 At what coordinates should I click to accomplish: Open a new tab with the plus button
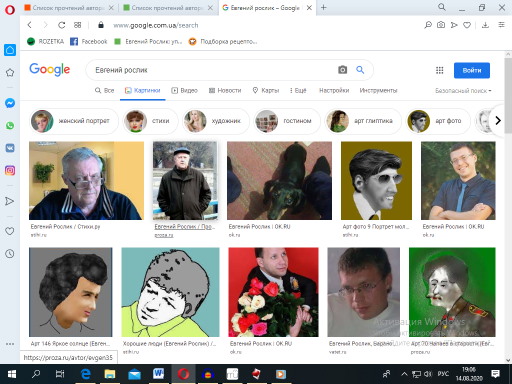tap(323, 7)
